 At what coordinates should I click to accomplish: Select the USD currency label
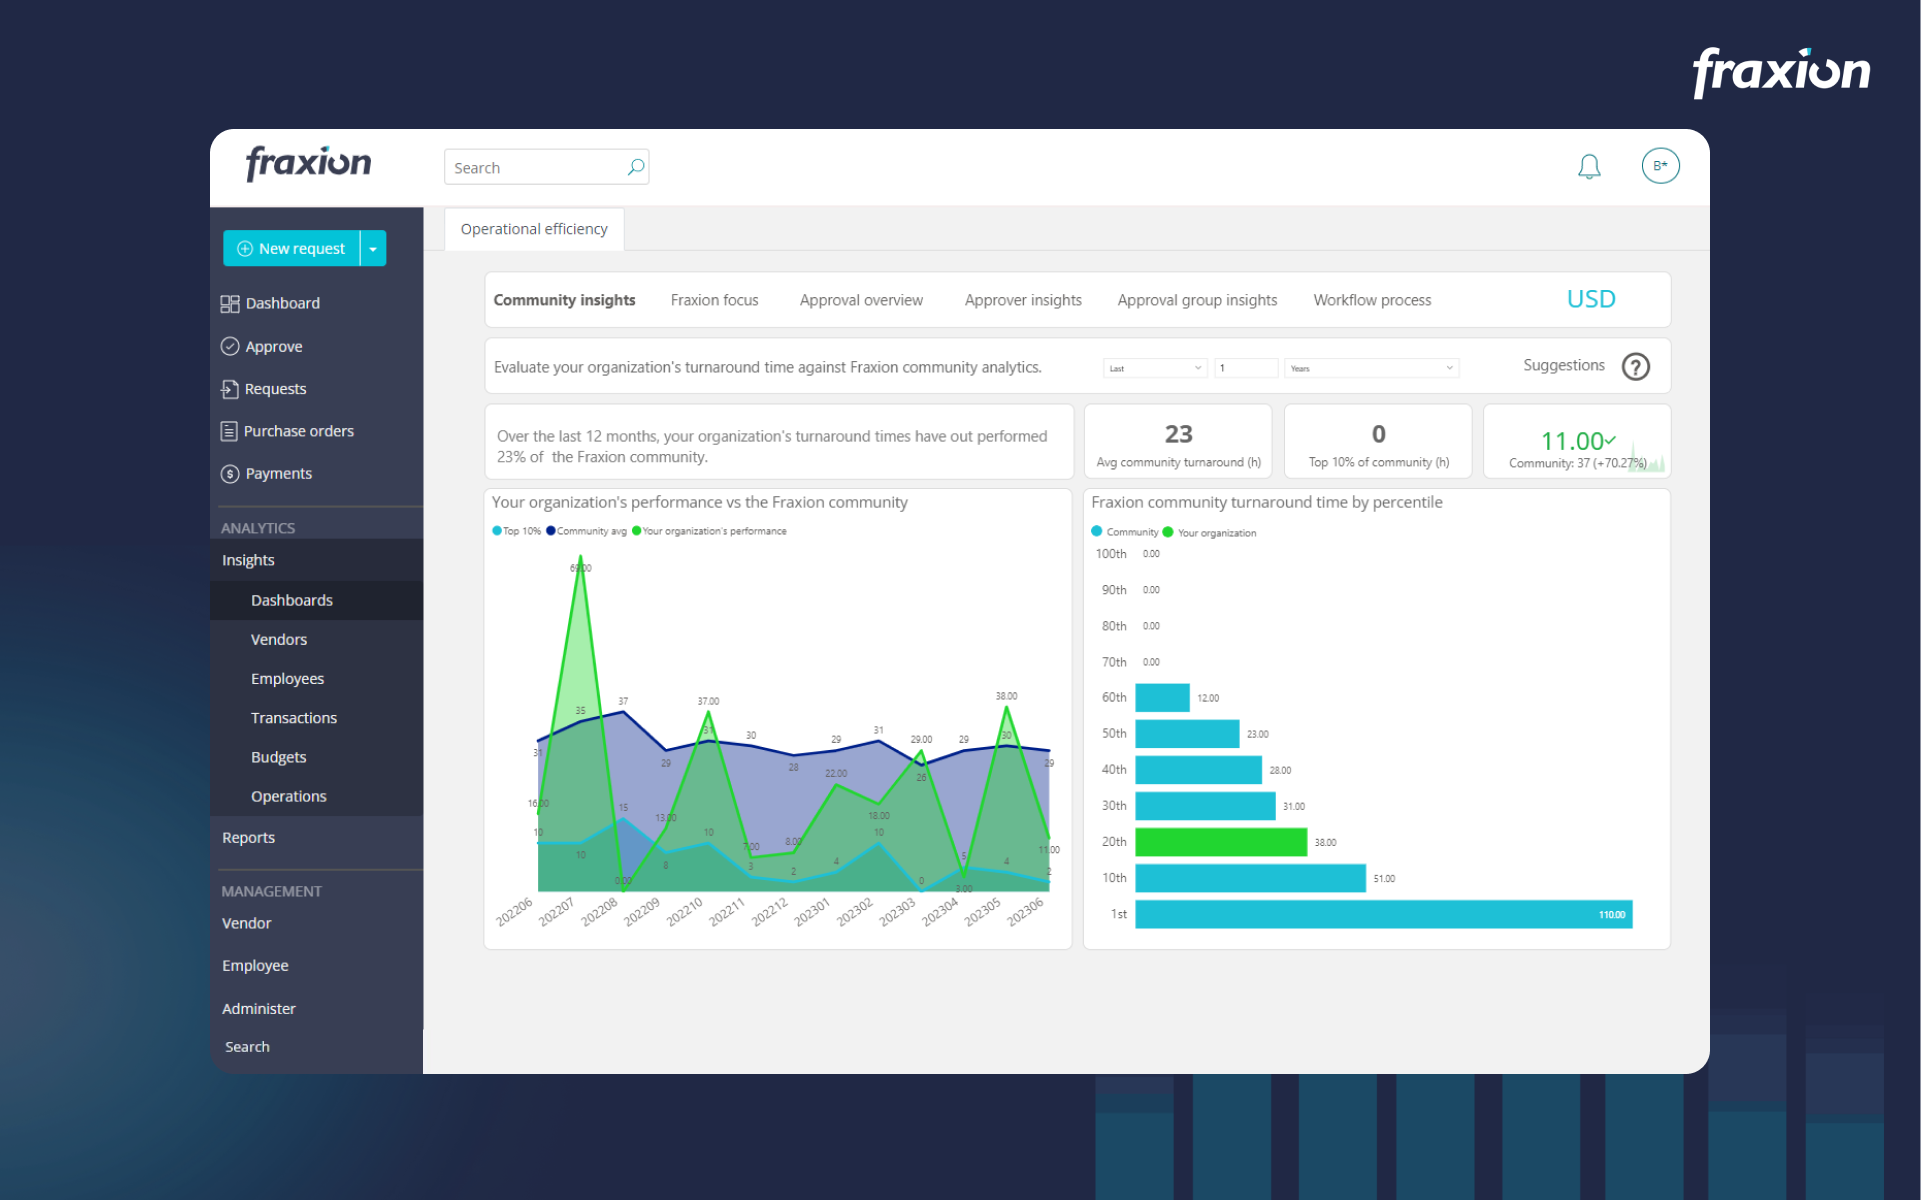1590,299
